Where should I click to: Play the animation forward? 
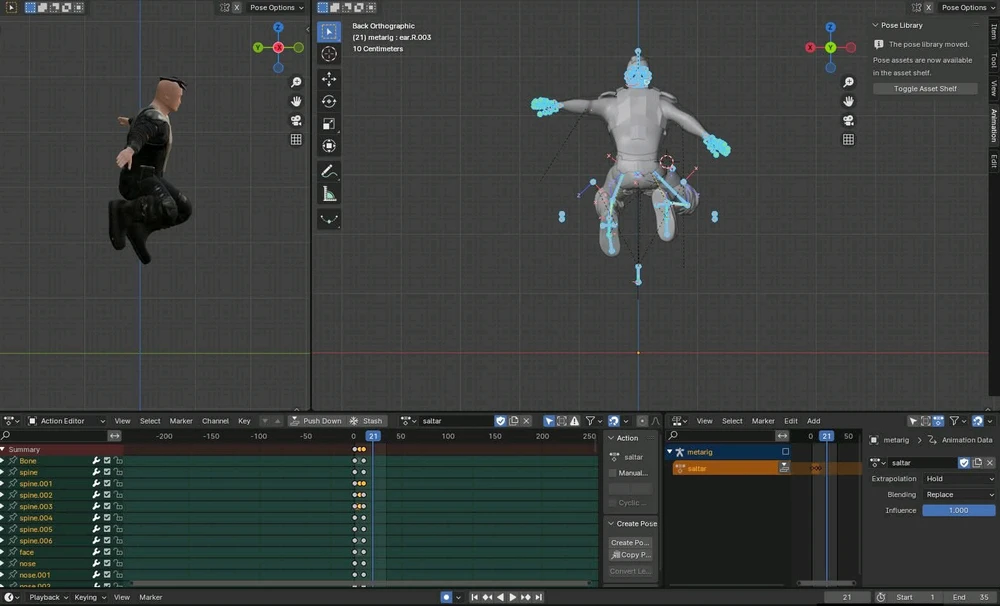512,597
